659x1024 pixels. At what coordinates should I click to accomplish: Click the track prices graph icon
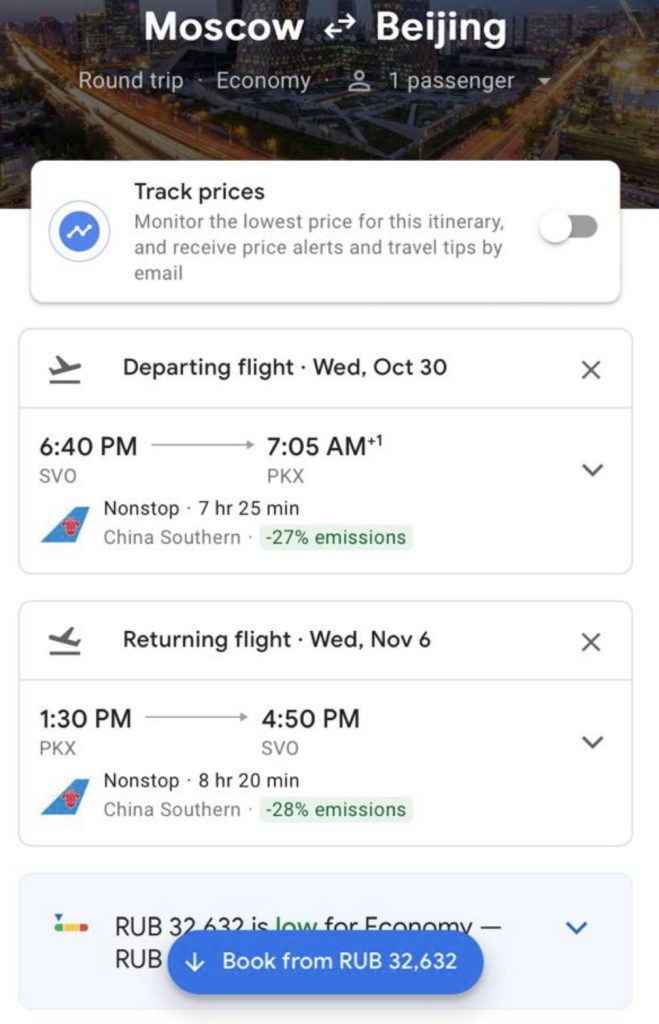click(77, 231)
